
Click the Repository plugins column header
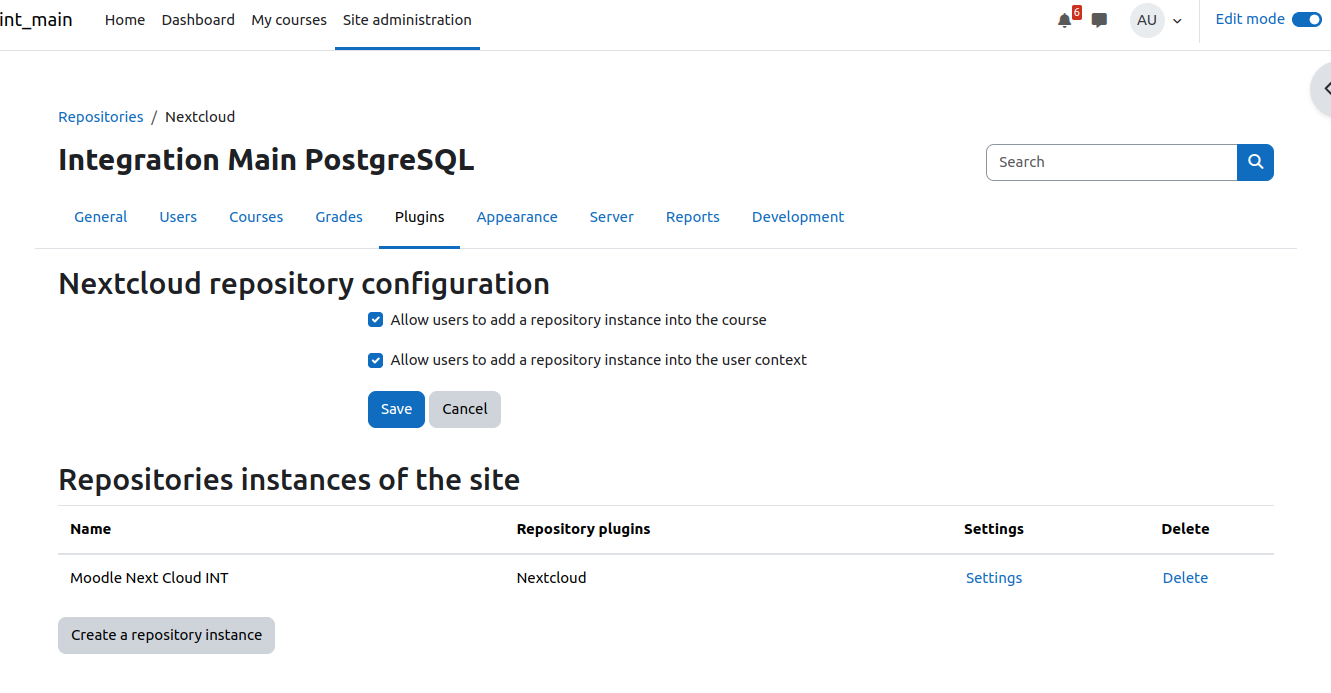[x=583, y=529]
